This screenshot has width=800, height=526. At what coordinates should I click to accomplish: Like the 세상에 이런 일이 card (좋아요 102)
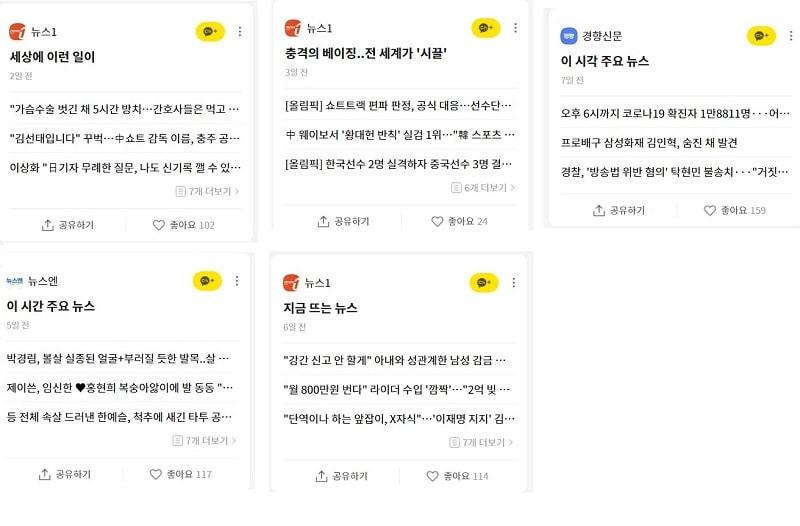coord(159,225)
